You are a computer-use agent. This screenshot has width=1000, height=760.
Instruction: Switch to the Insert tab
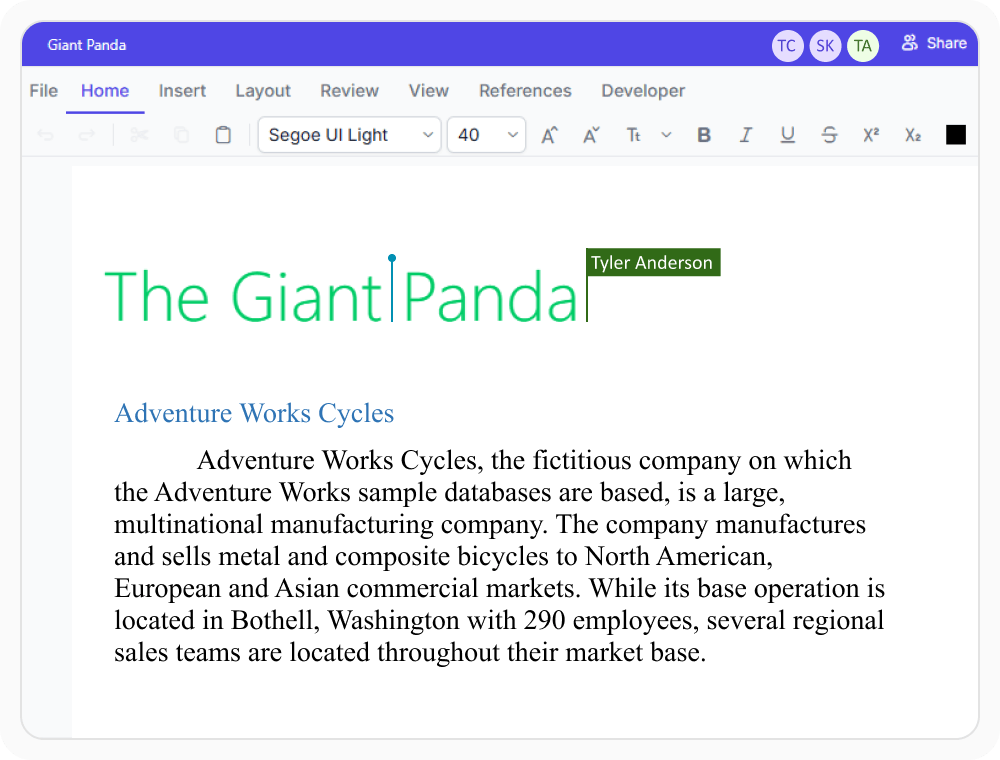(x=182, y=91)
